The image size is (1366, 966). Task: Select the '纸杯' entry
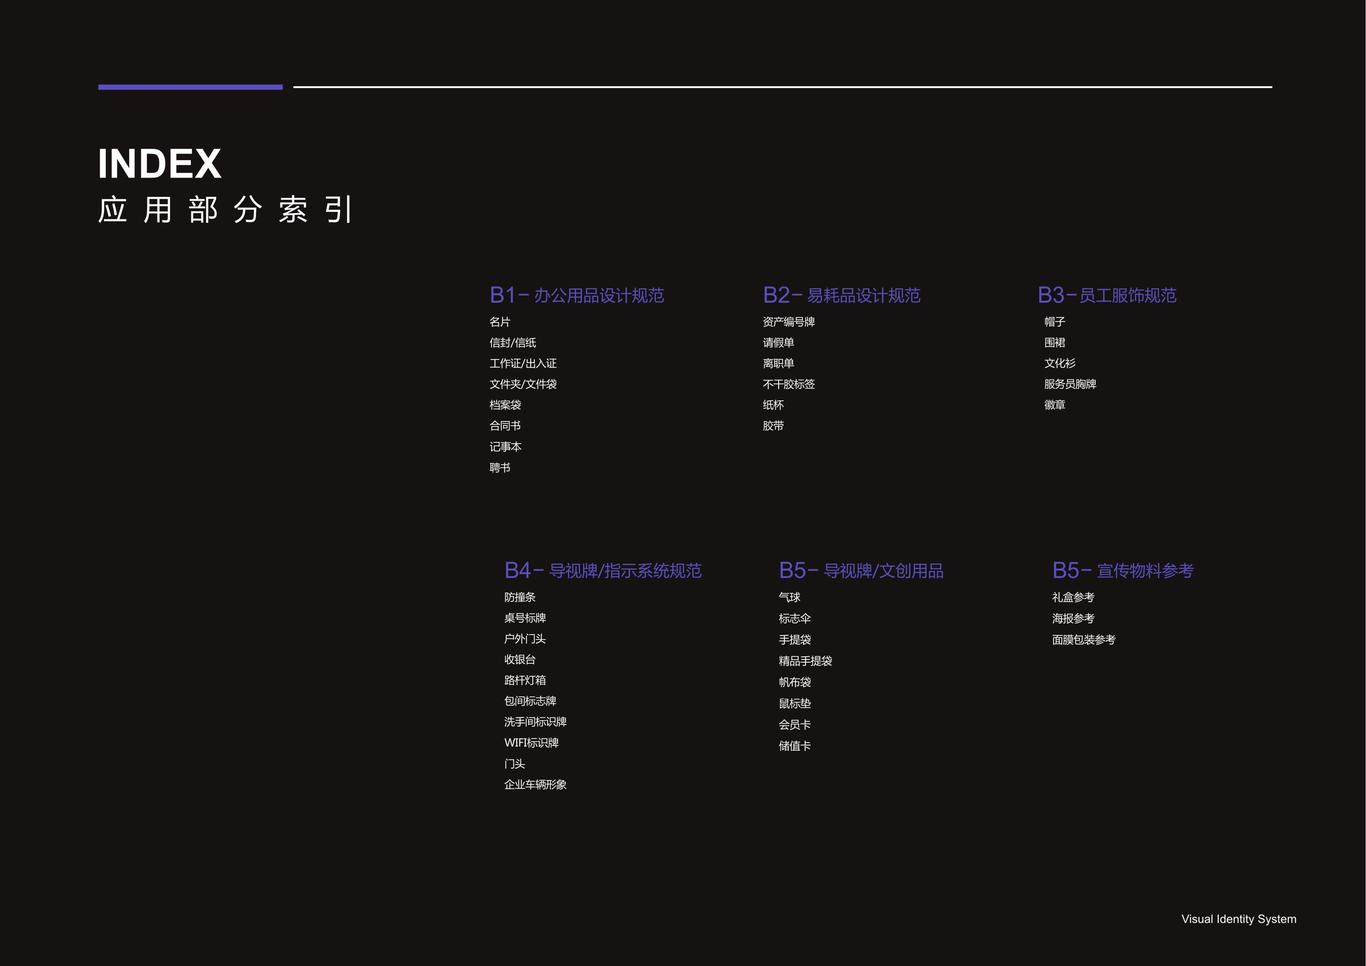click(x=774, y=405)
